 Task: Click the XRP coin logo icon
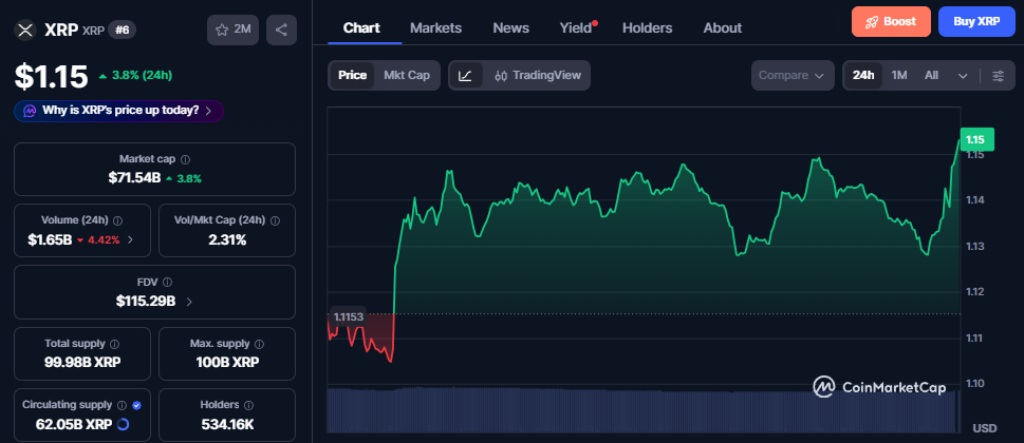pos(25,30)
